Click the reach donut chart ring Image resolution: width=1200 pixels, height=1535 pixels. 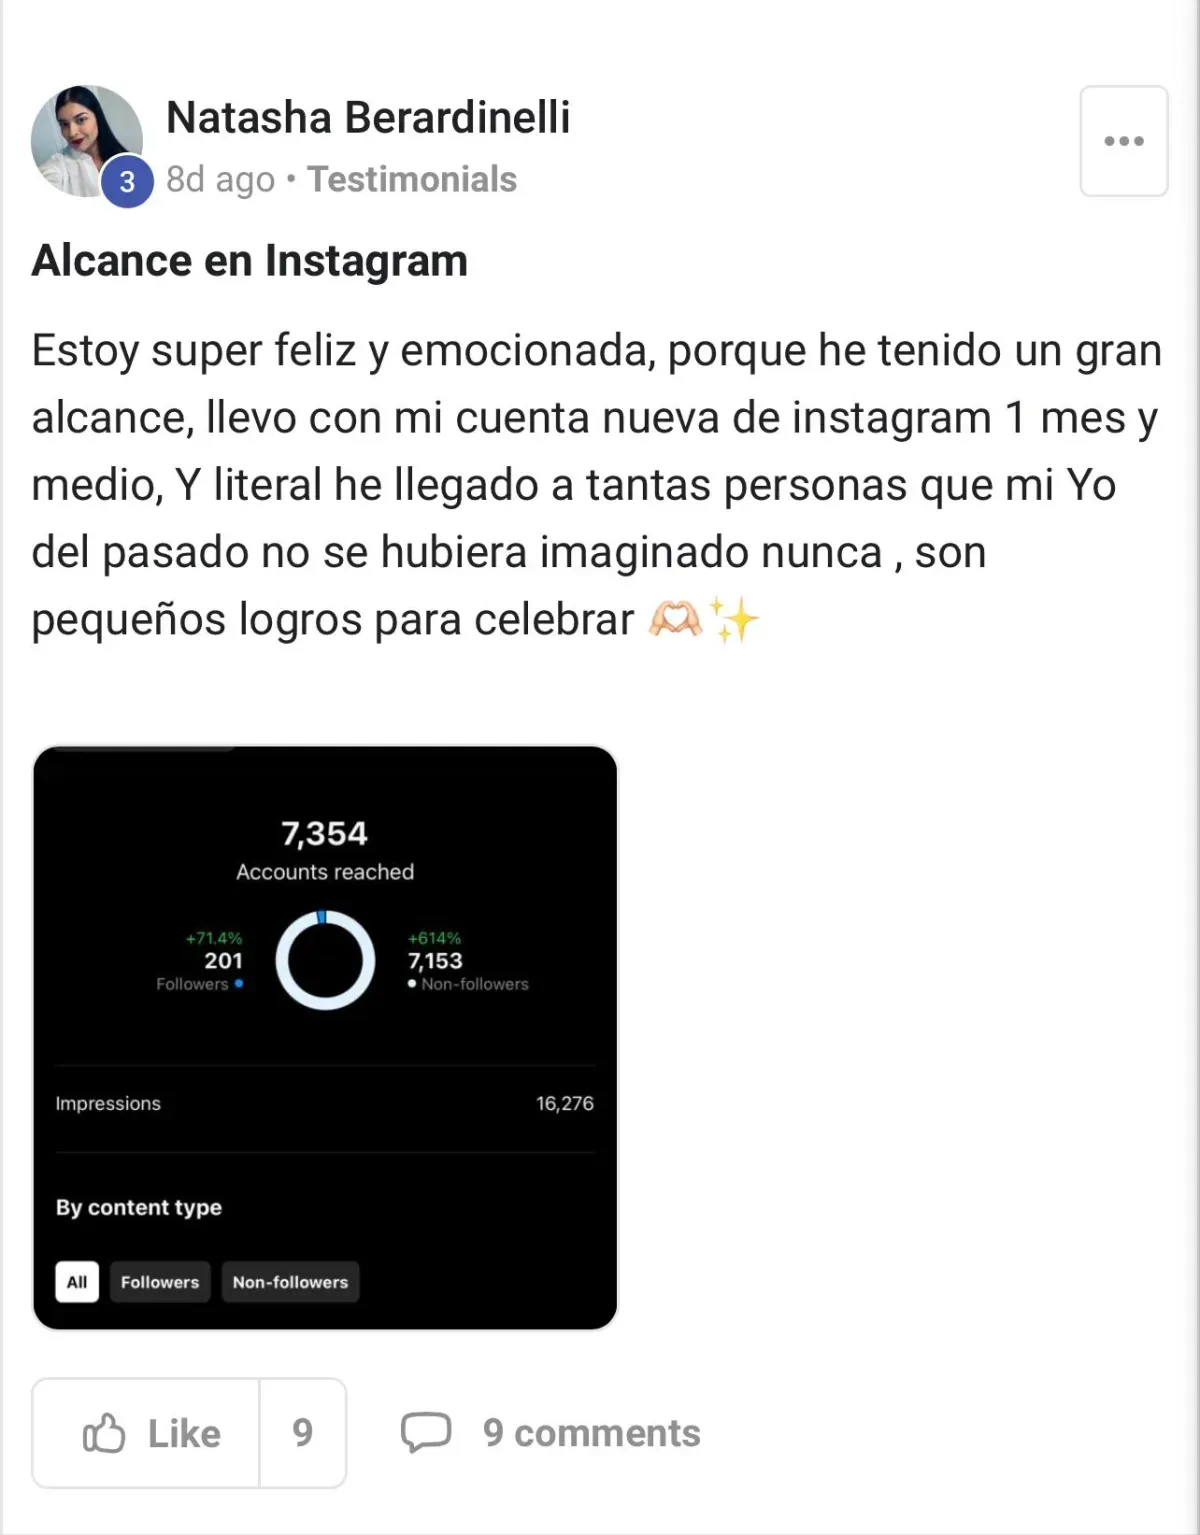tap(325, 960)
